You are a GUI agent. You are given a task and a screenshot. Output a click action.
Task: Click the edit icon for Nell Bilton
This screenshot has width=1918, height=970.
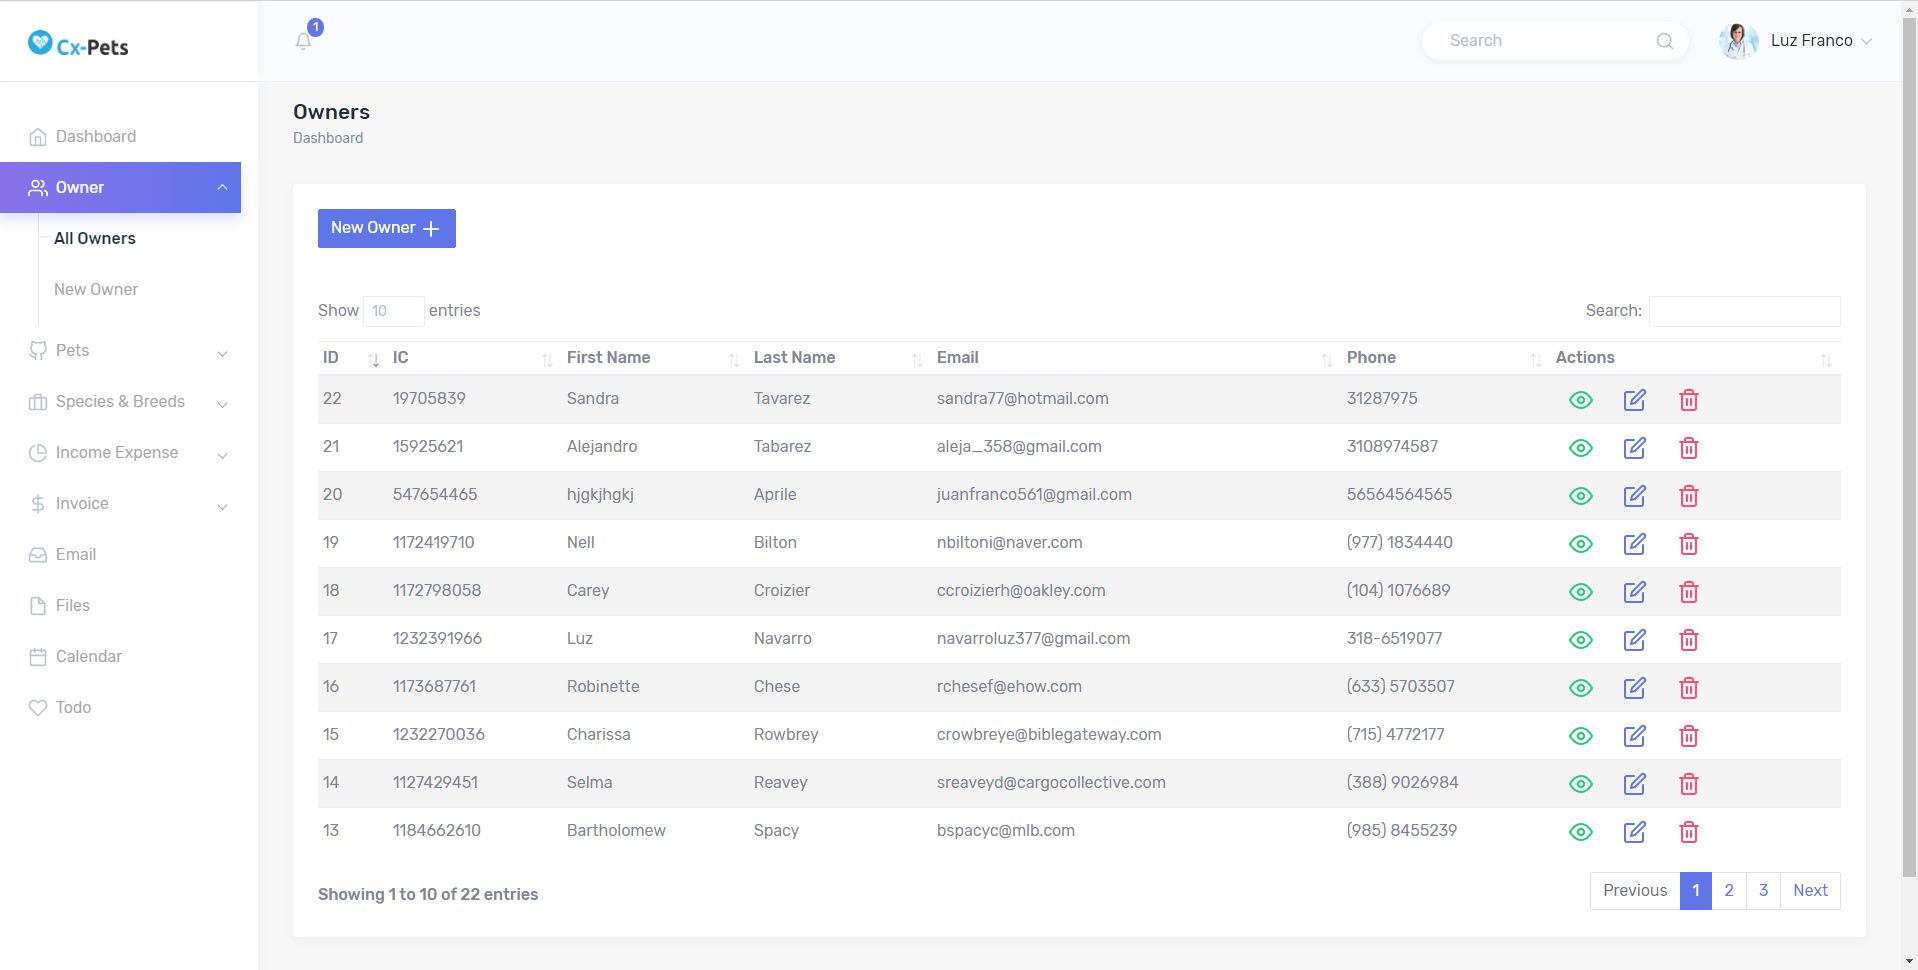(x=1634, y=544)
